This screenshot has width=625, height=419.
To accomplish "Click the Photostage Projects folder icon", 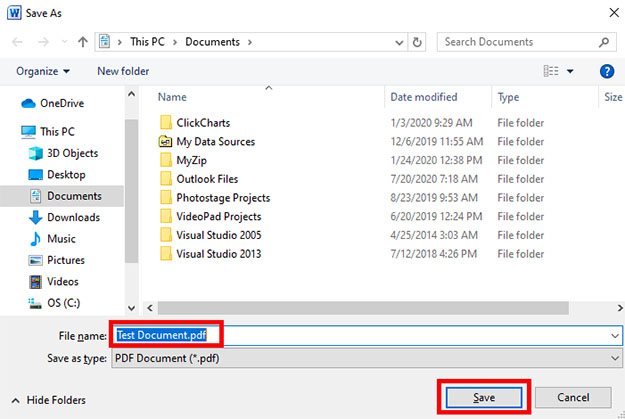I will 166,197.
